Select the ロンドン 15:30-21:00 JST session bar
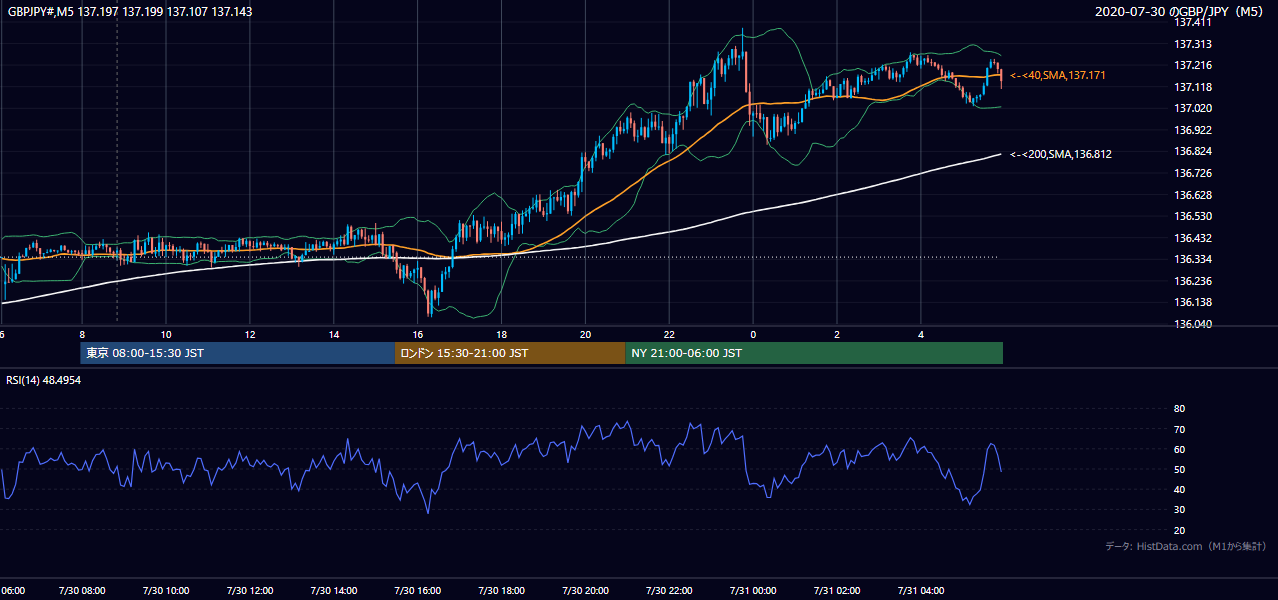Viewport: 1278px width, 600px height. (510, 353)
